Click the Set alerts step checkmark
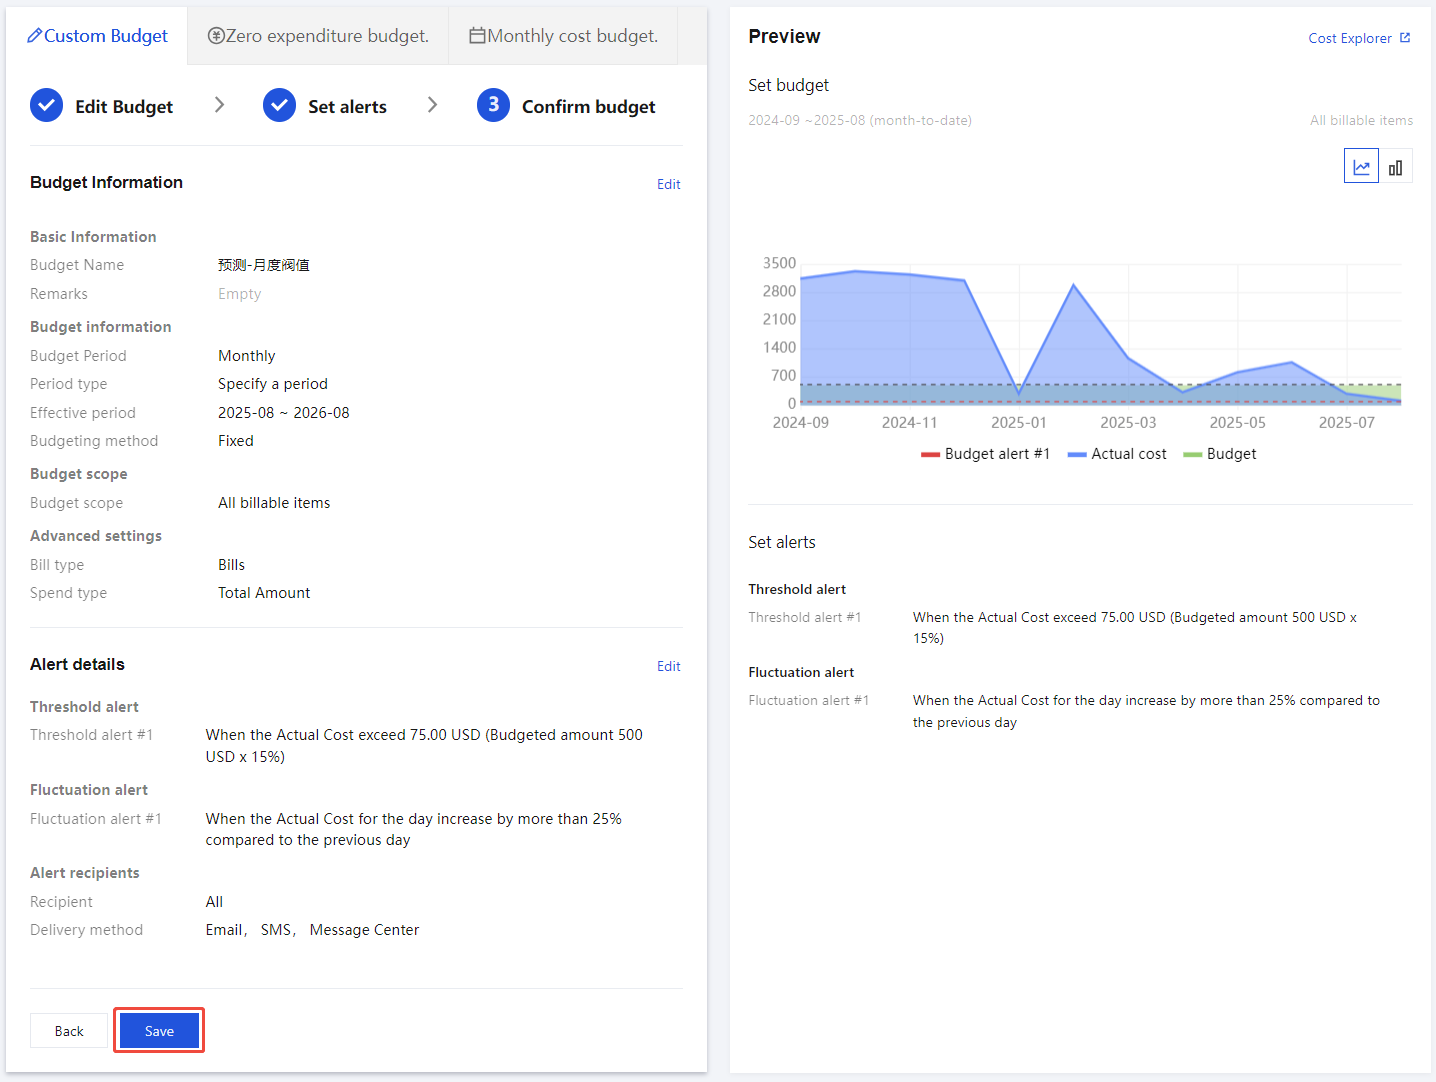This screenshot has width=1436, height=1082. [280, 106]
